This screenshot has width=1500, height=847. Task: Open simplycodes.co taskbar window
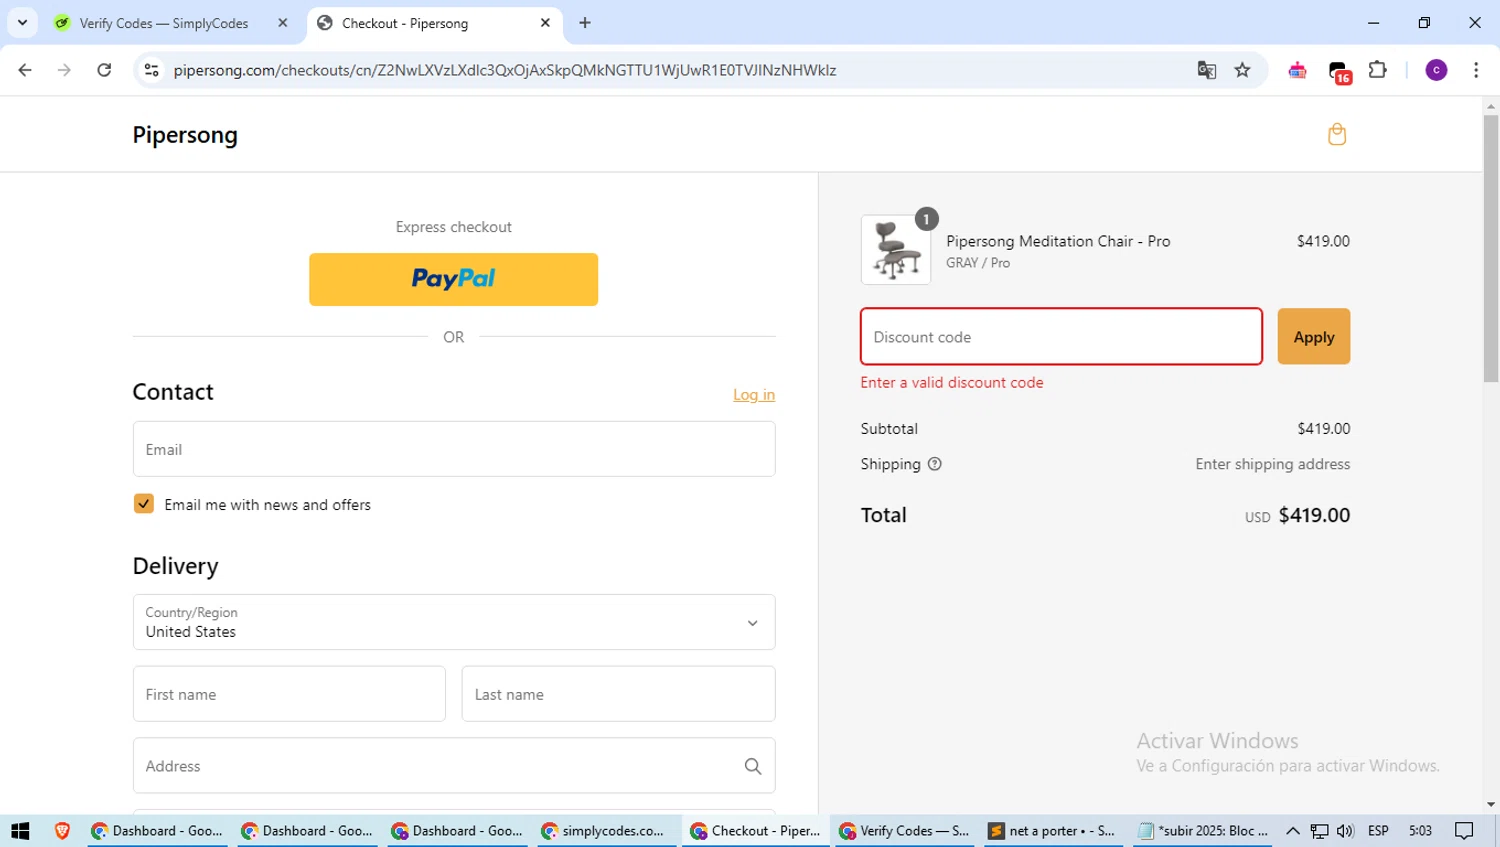[x=607, y=831]
